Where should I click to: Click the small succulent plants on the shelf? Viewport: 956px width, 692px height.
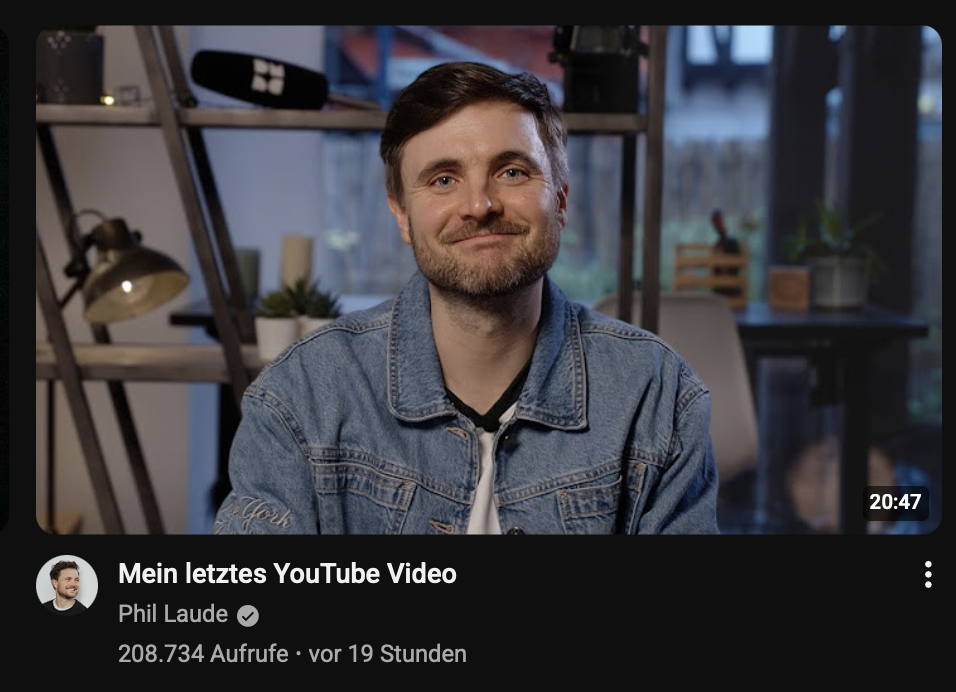click(x=298, y=299)
